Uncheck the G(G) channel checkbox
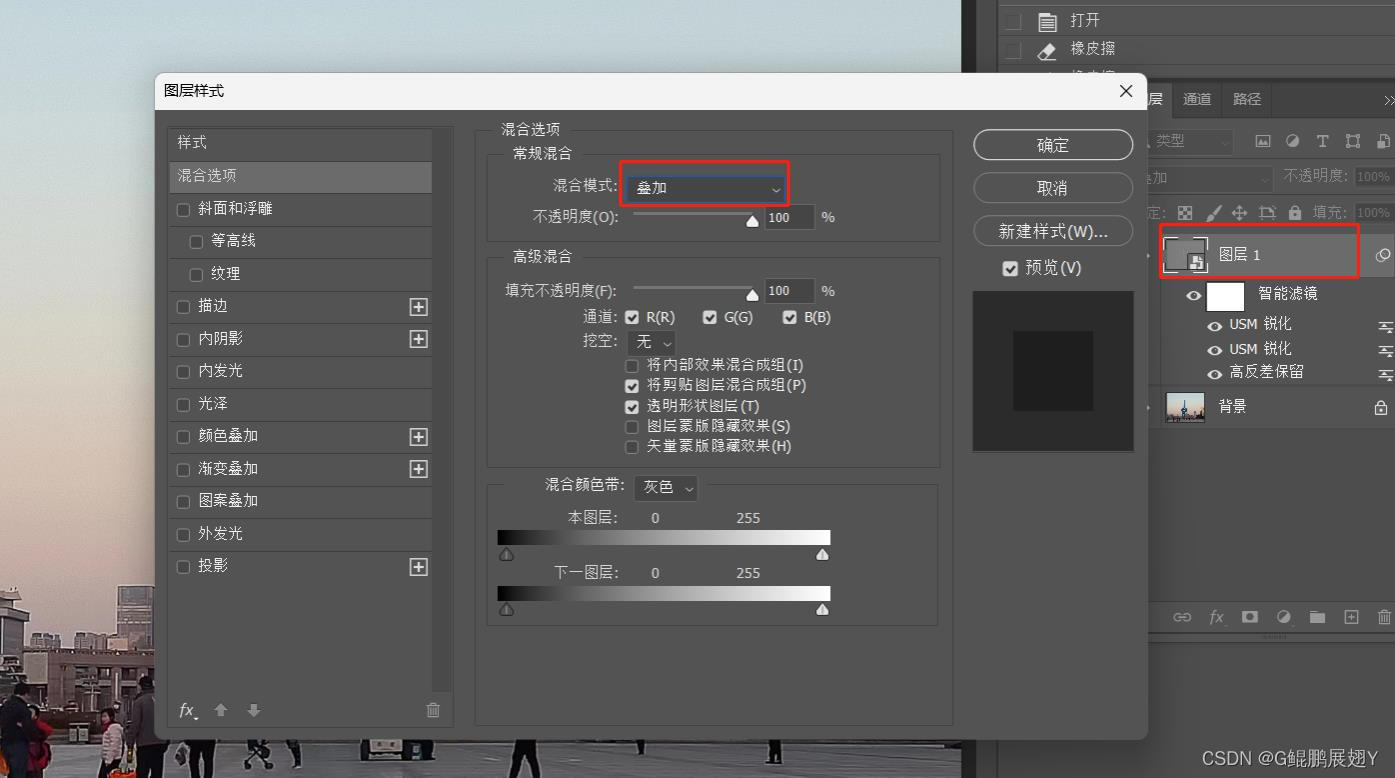This screenshot has width=1395, height=778. click(x=711, y=317)
